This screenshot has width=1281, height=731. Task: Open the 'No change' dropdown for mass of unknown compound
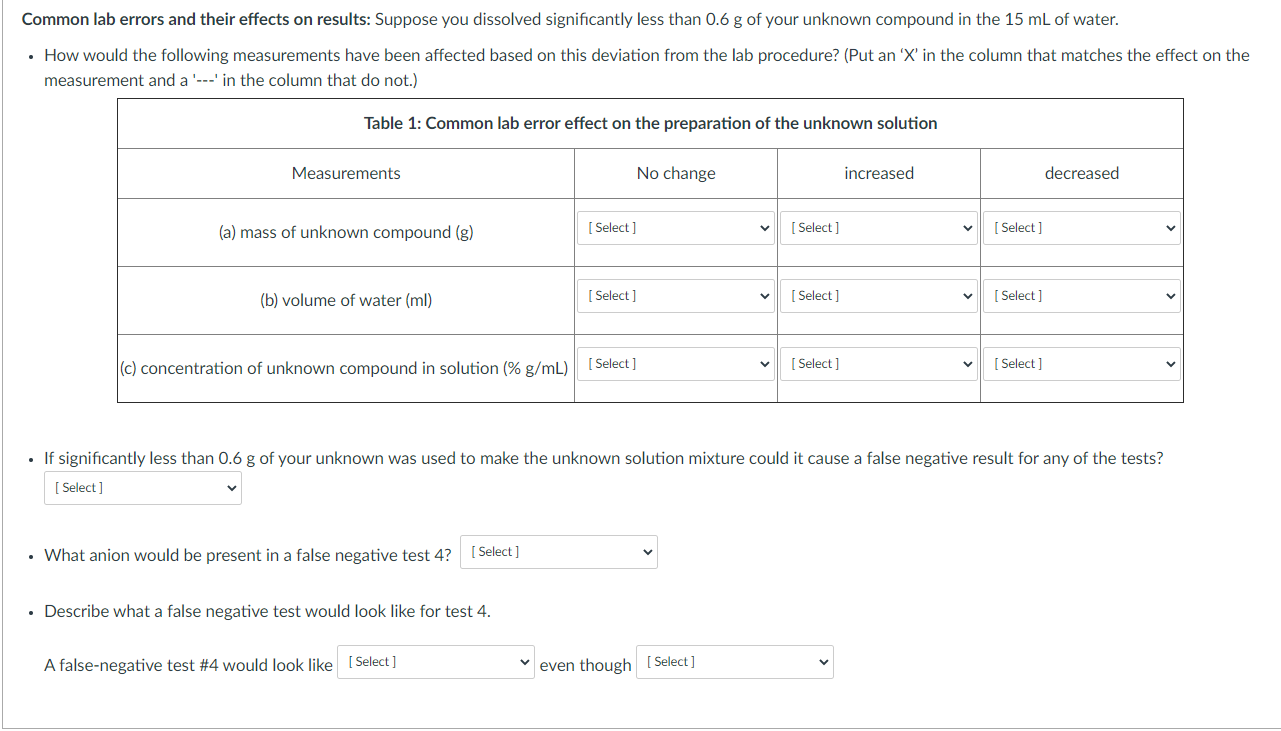coord(675,227)
